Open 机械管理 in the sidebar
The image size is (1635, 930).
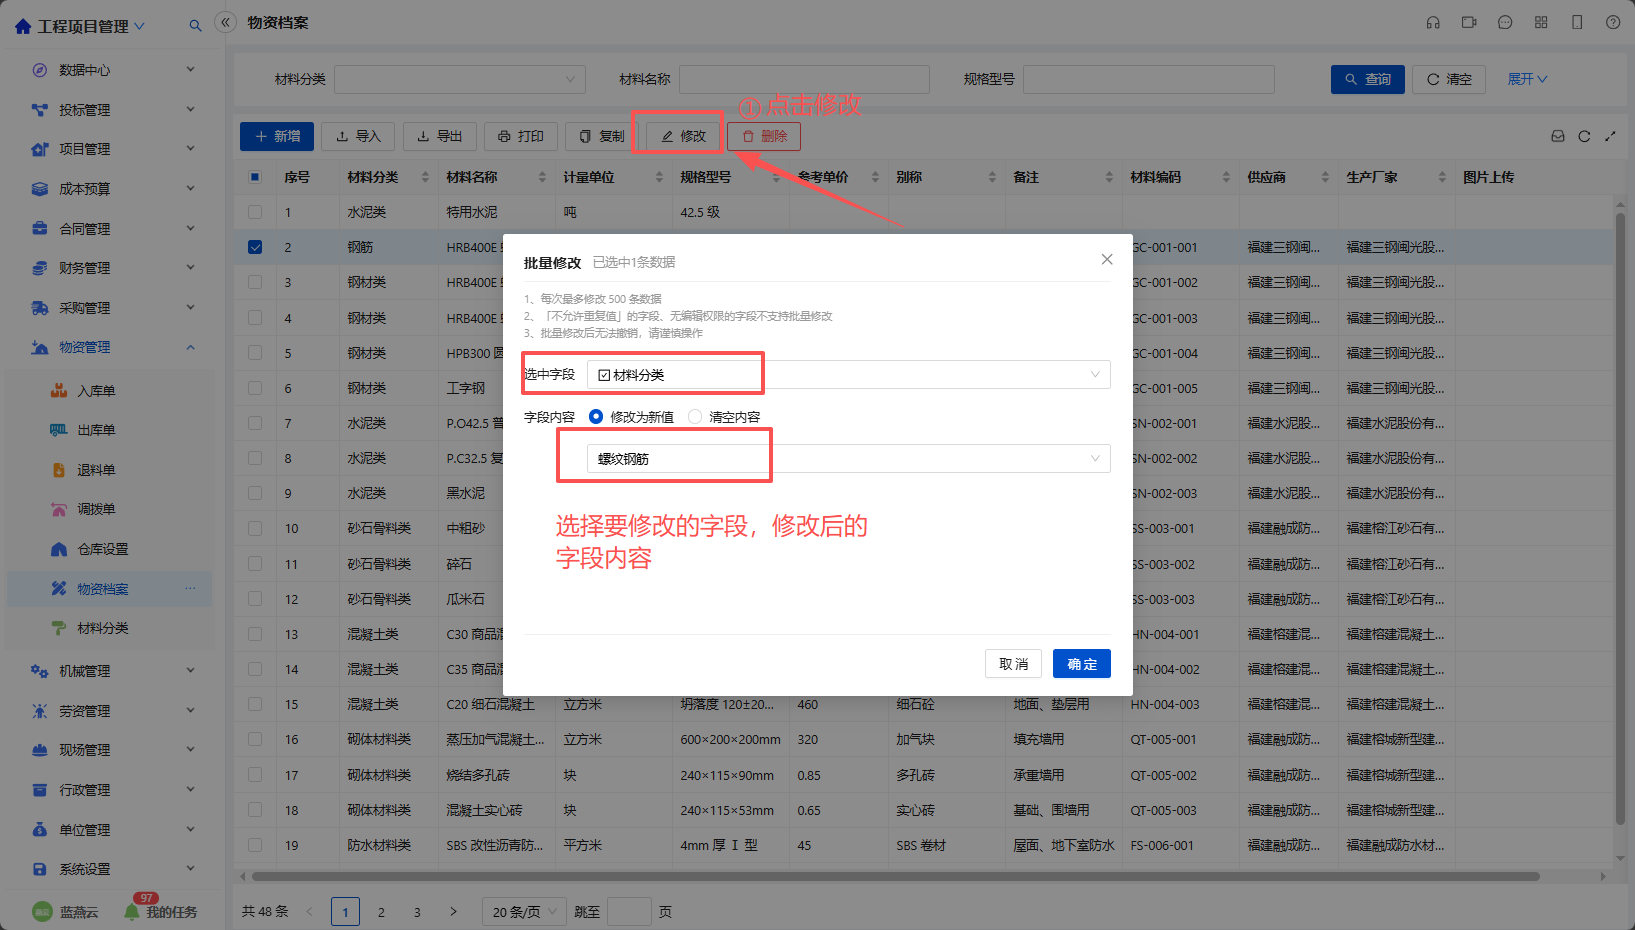113,671
